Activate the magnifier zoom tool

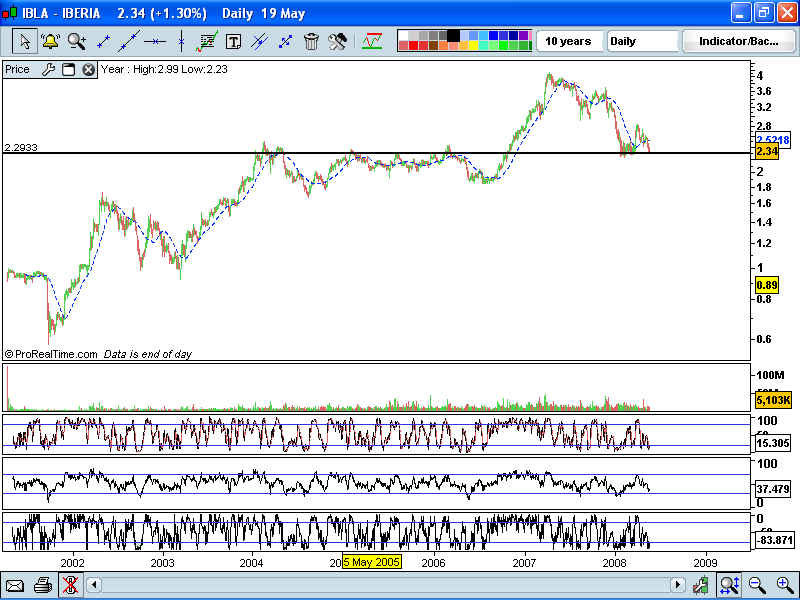tap(77, 41)
